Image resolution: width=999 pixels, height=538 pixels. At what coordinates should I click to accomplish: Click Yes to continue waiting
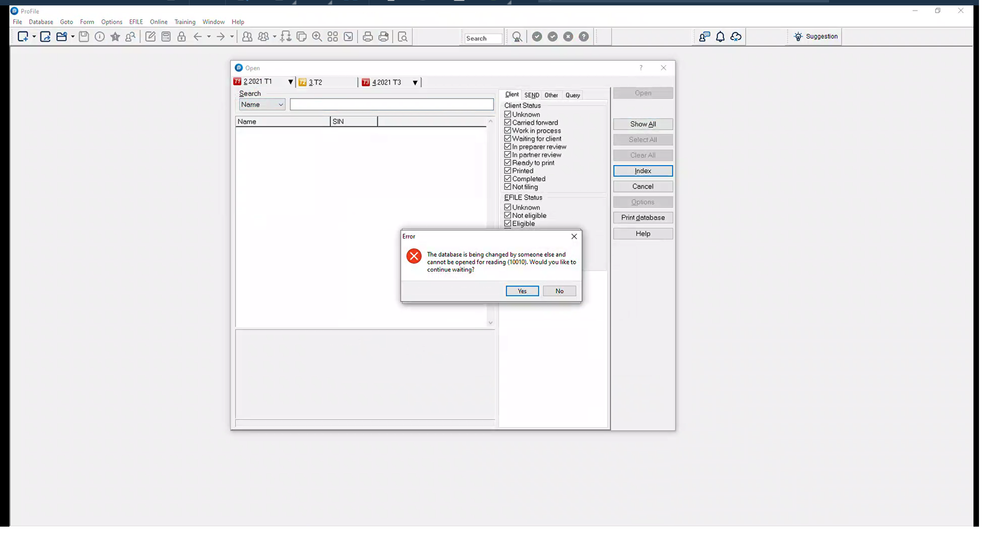click(522, 291)
